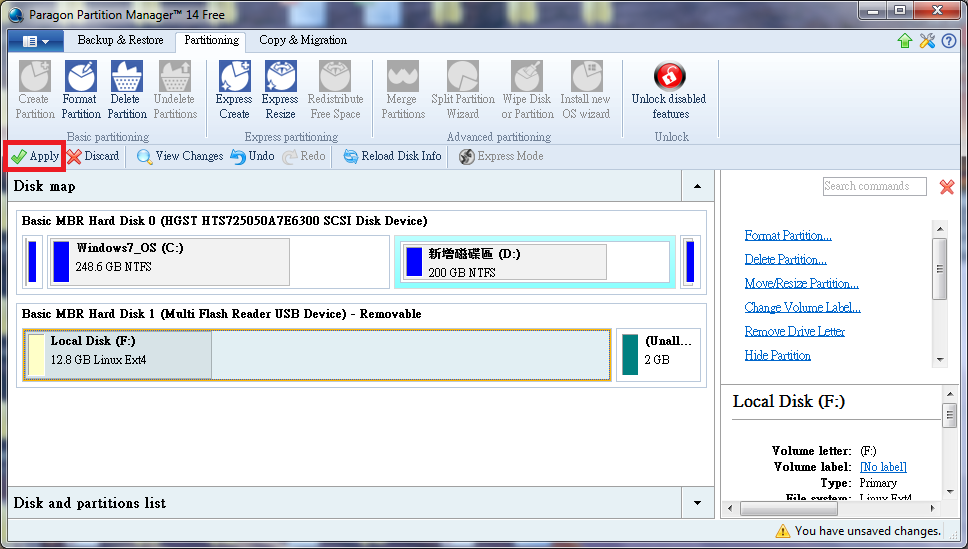968x549 pixels.
Task: Click the Hide Partition link
Action: pyautogui.click(x=777, y=356)
